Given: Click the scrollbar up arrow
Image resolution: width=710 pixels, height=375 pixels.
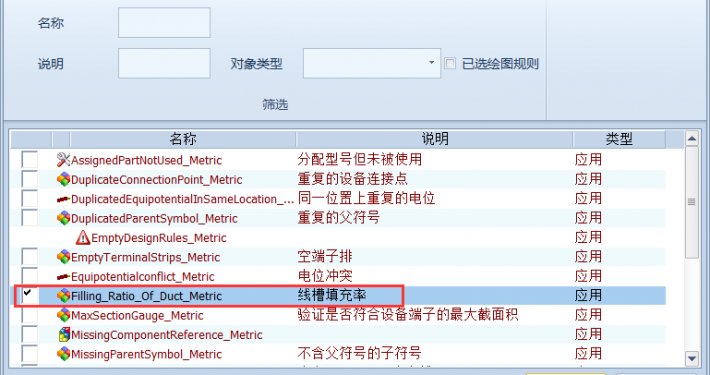Looking at the screenshot, I should (x=691, y=139).
